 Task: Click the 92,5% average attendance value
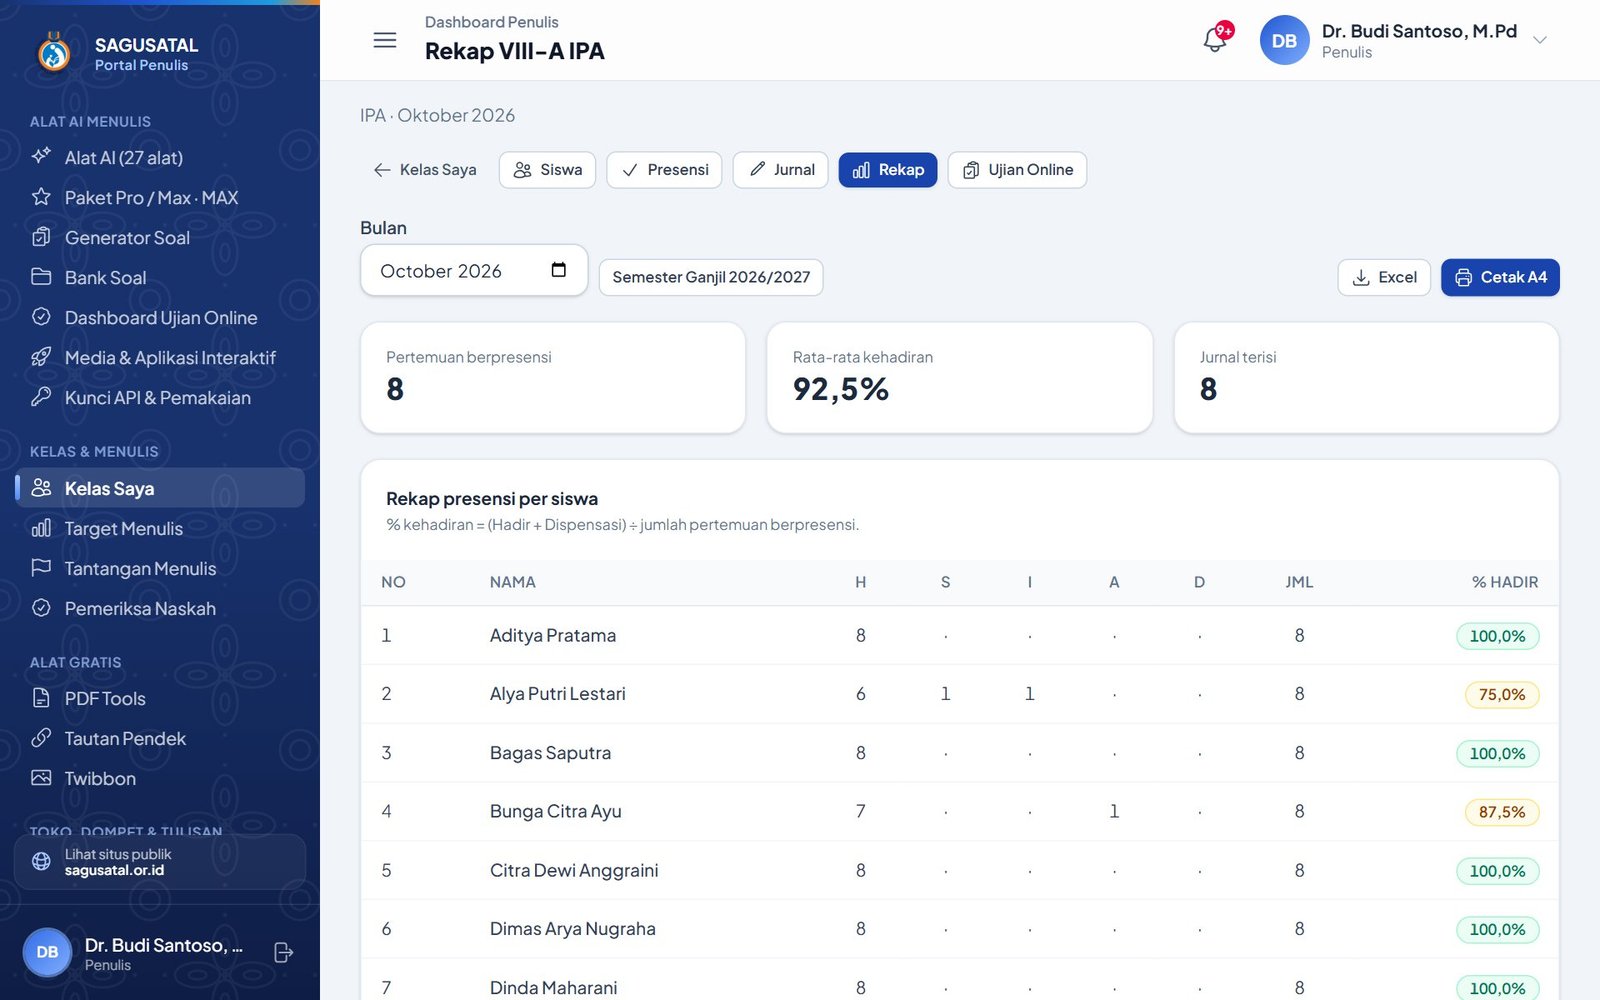coord(841,389)
